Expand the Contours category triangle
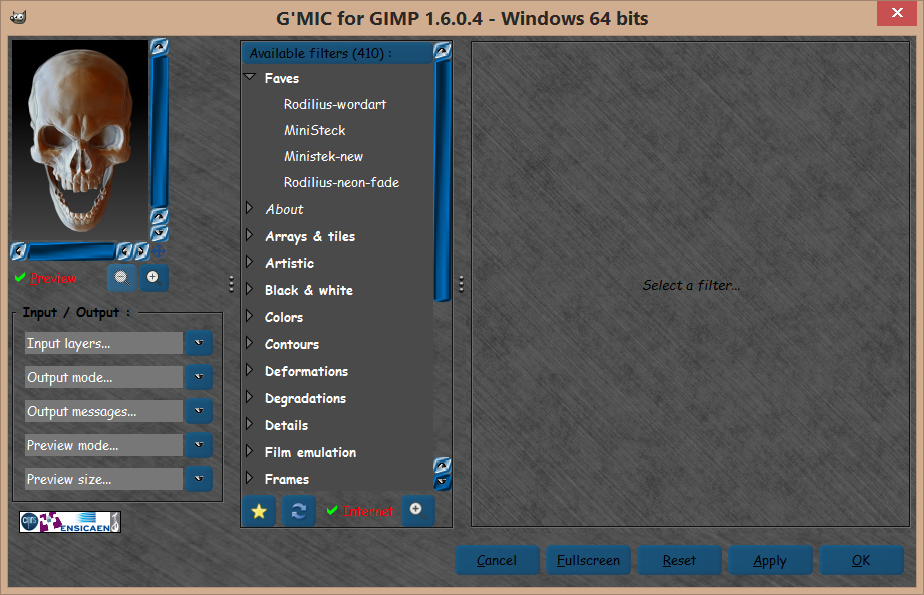The height and width of the screenshot is (595, 924). (250, 343)
